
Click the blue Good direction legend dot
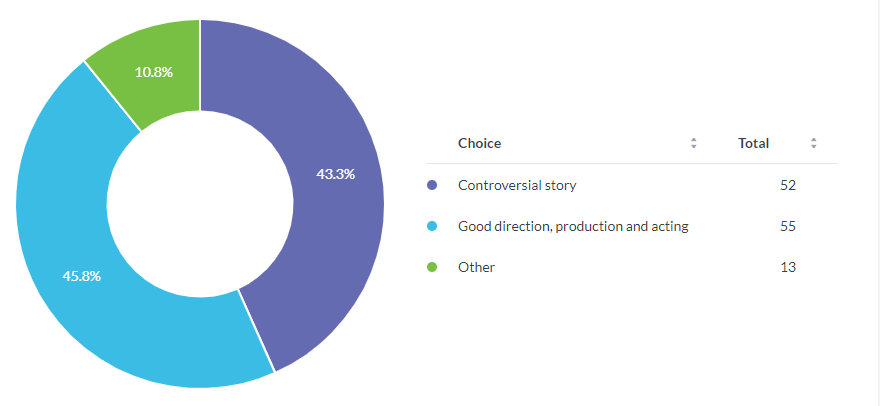[432, 226]
